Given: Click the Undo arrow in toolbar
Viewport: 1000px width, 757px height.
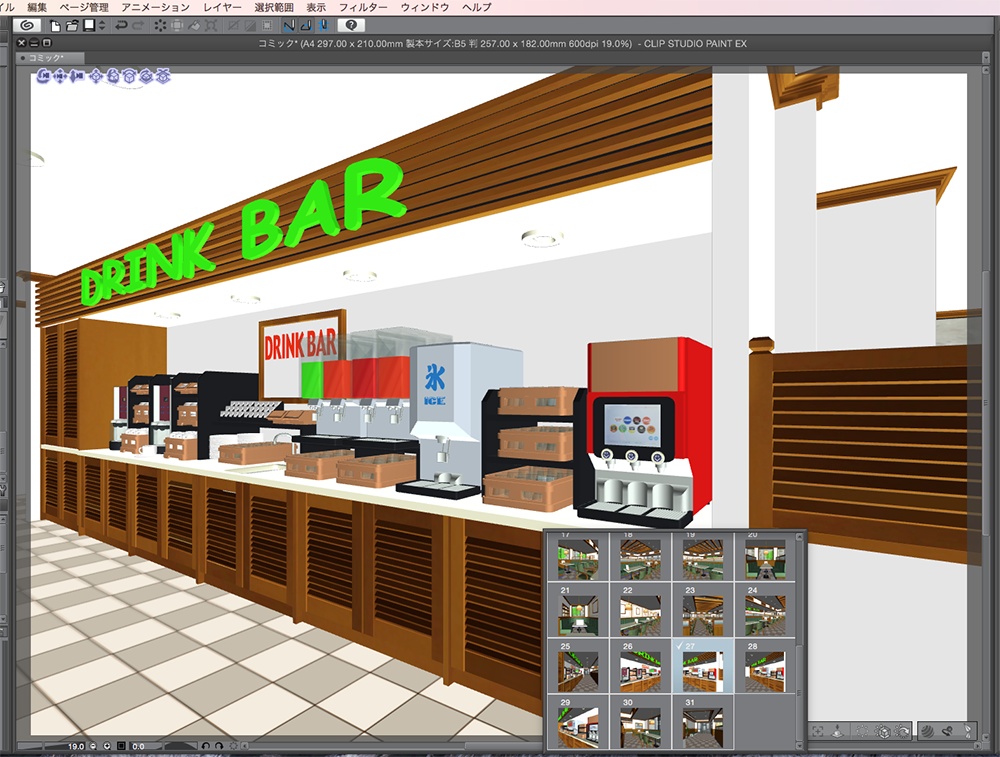Looking at the screenshot, I should click(121, 26).
